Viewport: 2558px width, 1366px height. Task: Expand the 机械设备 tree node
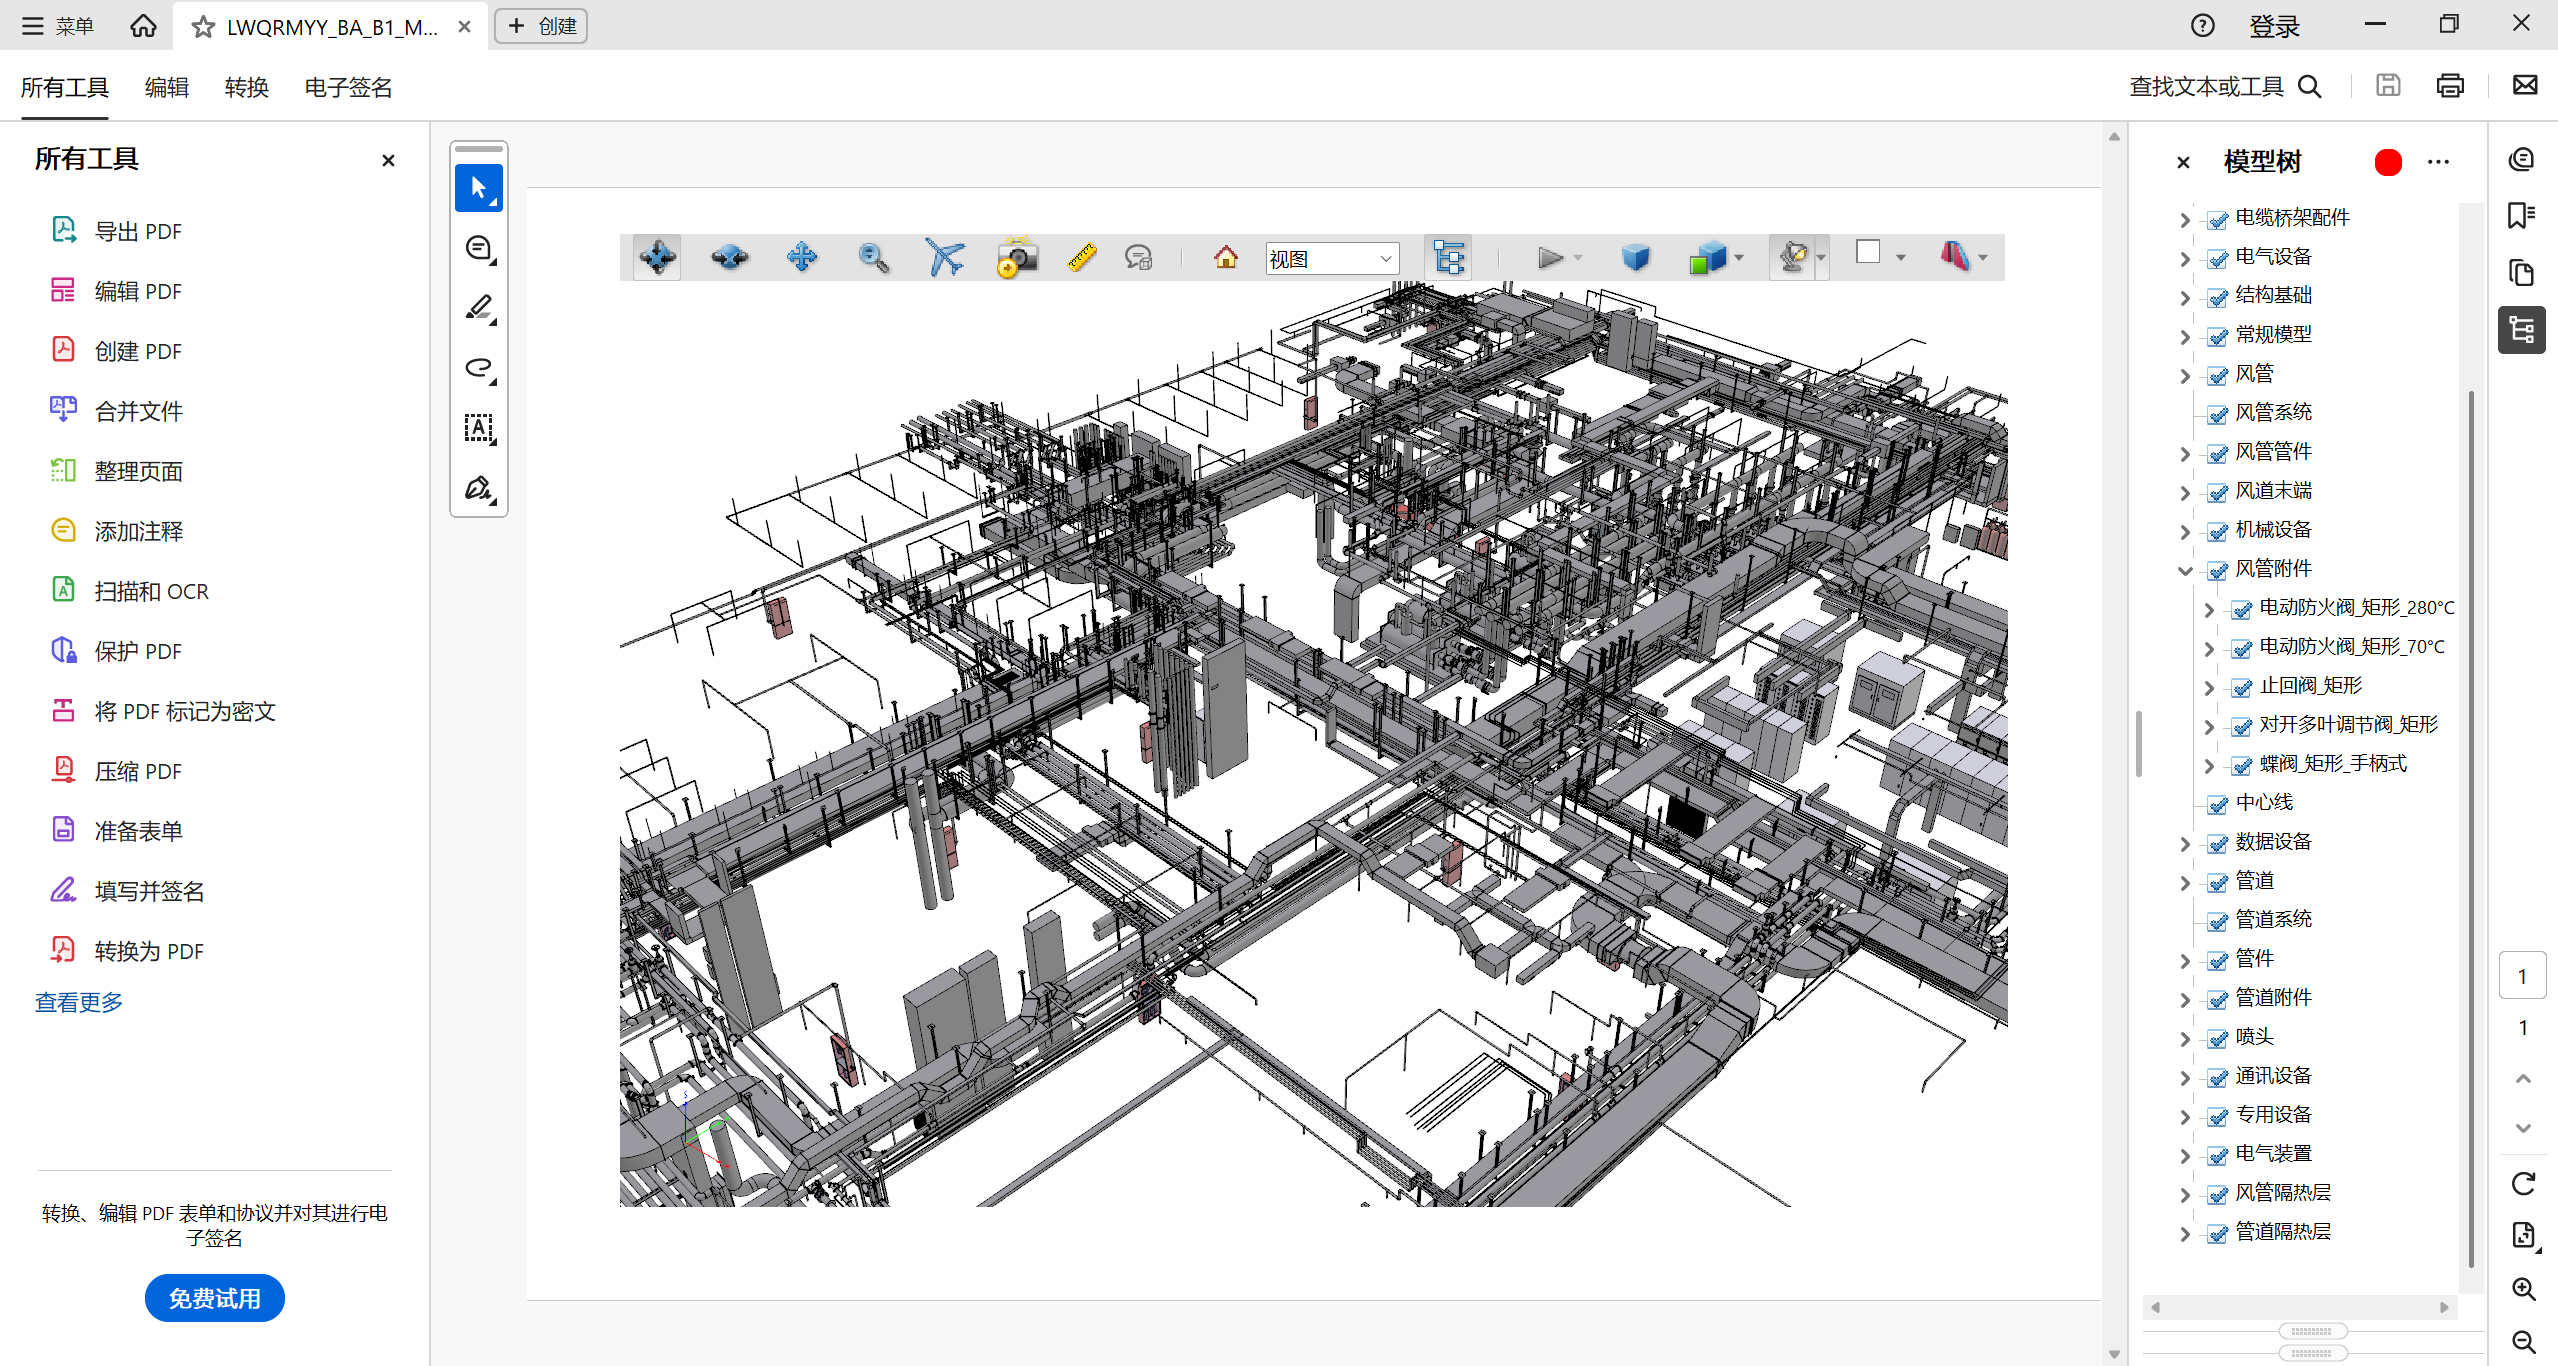click(x=2185, y=531)
